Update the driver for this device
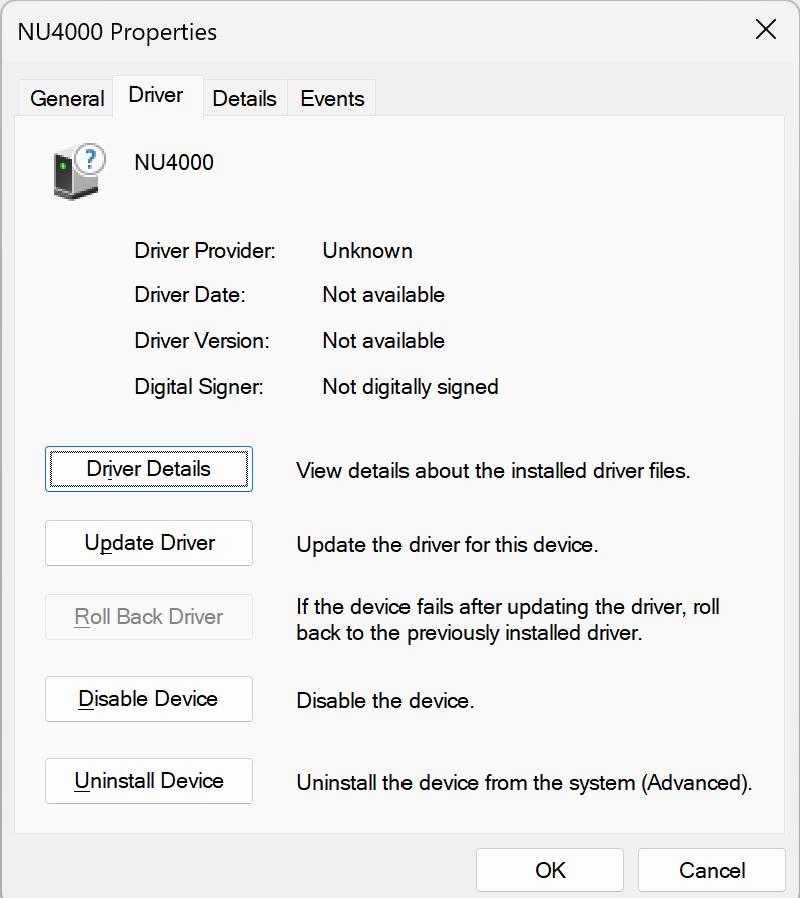Screen dimensions: 800x898 (148, 543)
